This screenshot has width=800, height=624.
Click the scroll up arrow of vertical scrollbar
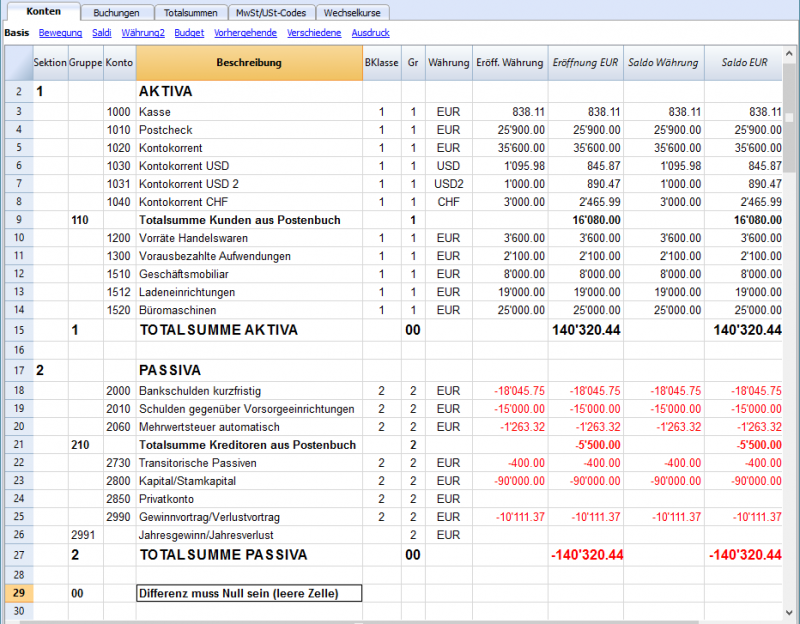[x=789, y=53]
